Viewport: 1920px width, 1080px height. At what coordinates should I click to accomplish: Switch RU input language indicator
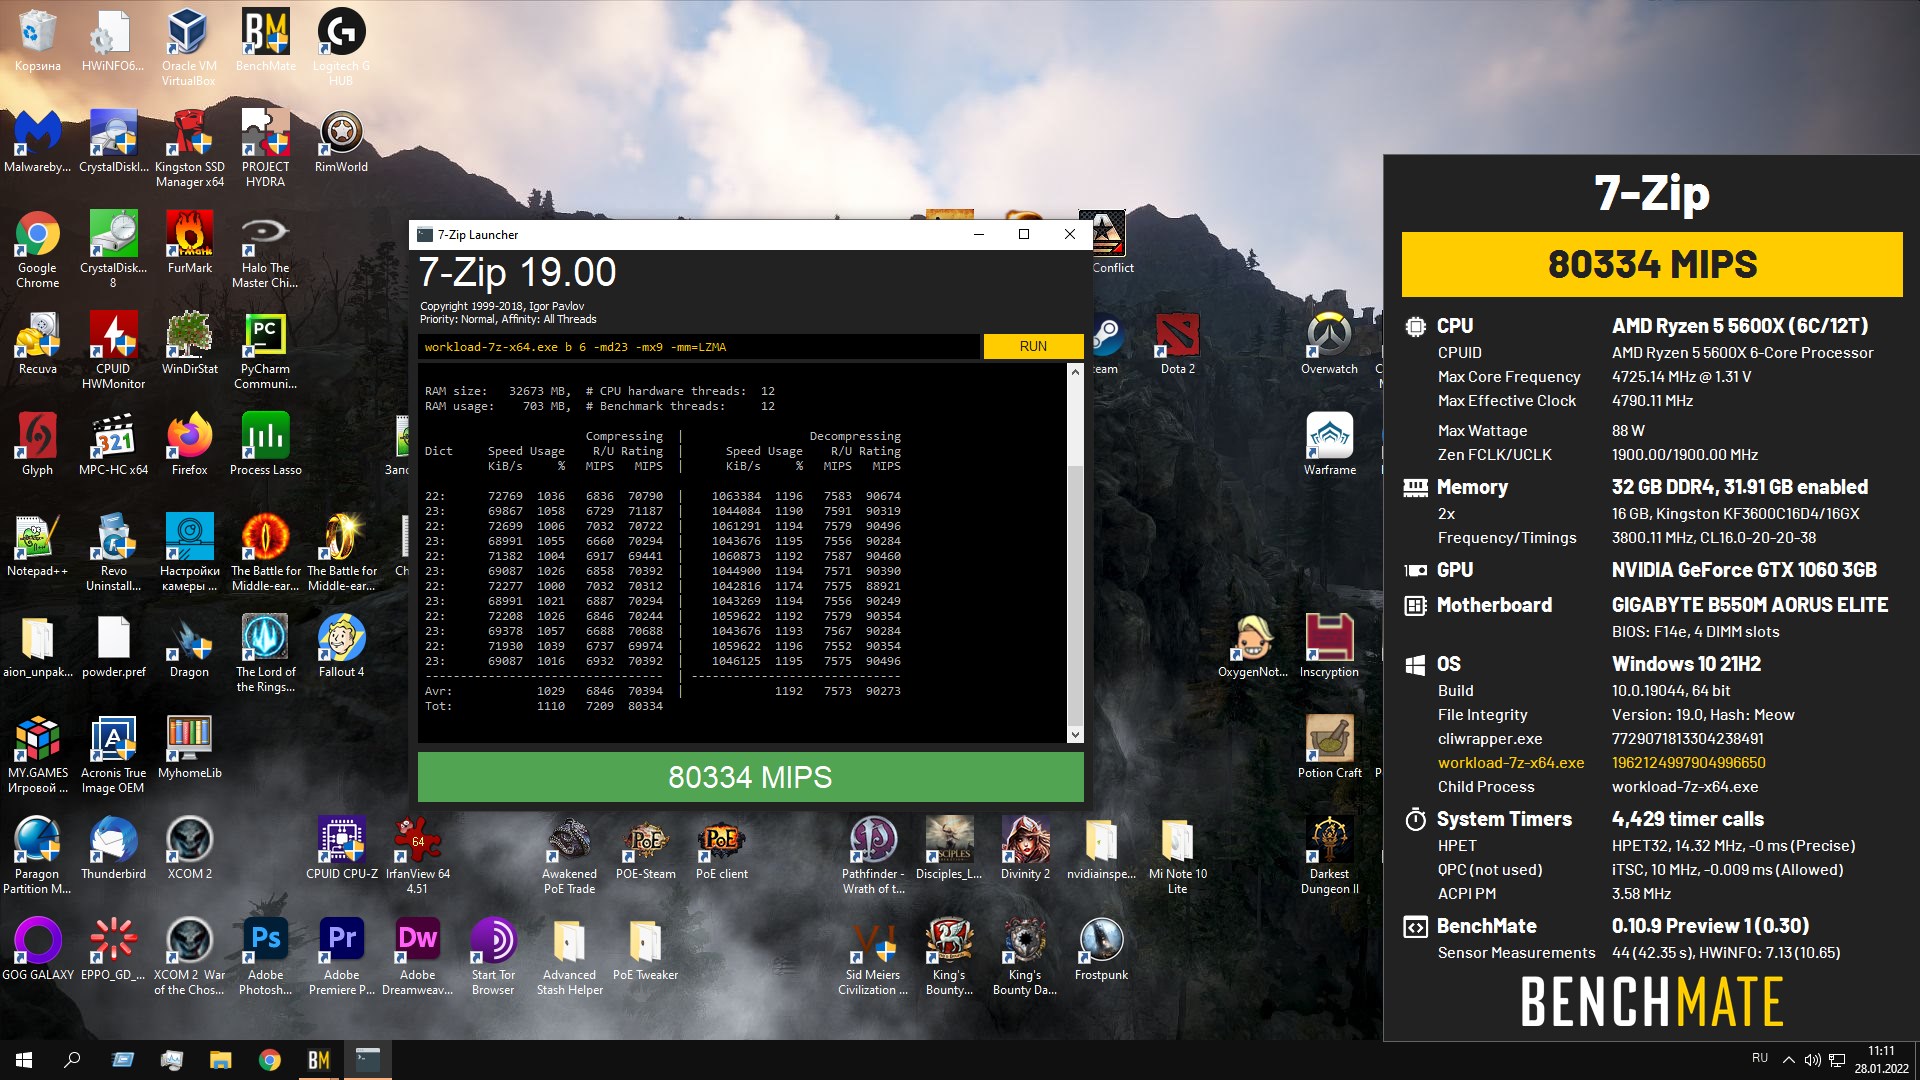(1760, 1058)
